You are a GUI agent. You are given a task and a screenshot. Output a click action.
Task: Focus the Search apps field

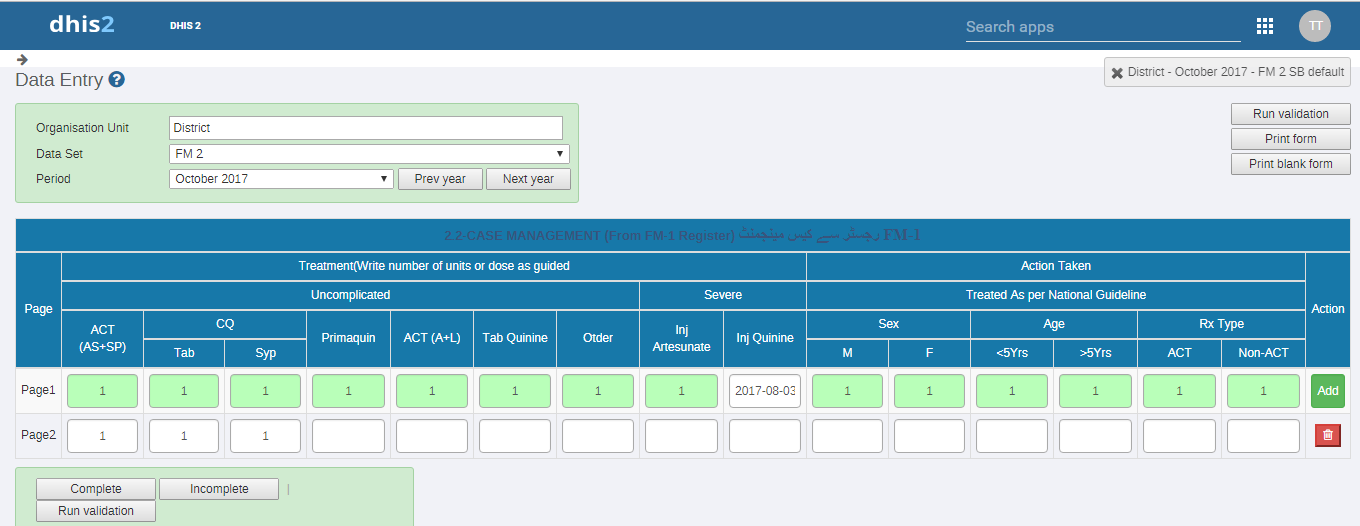click(1102, 27)
